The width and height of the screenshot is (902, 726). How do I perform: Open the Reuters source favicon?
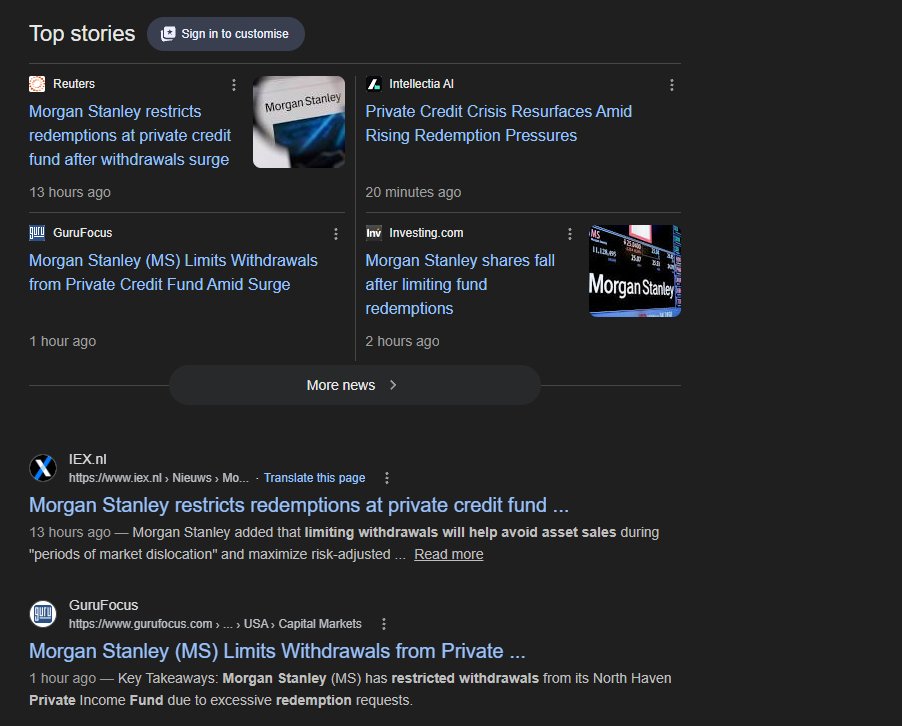(37, 84)
